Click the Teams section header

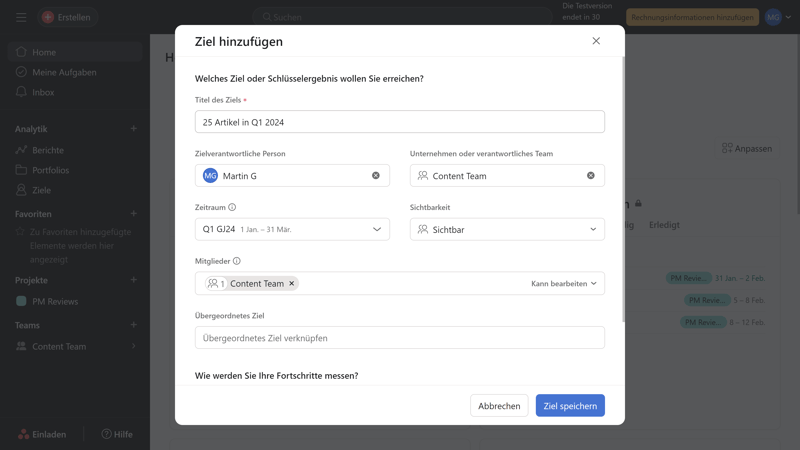pos(27,325)
